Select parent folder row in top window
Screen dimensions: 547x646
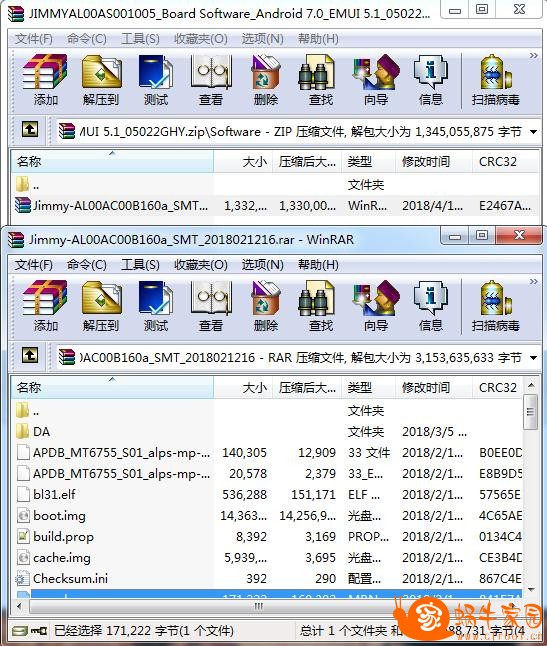click(x=275, y=185)
